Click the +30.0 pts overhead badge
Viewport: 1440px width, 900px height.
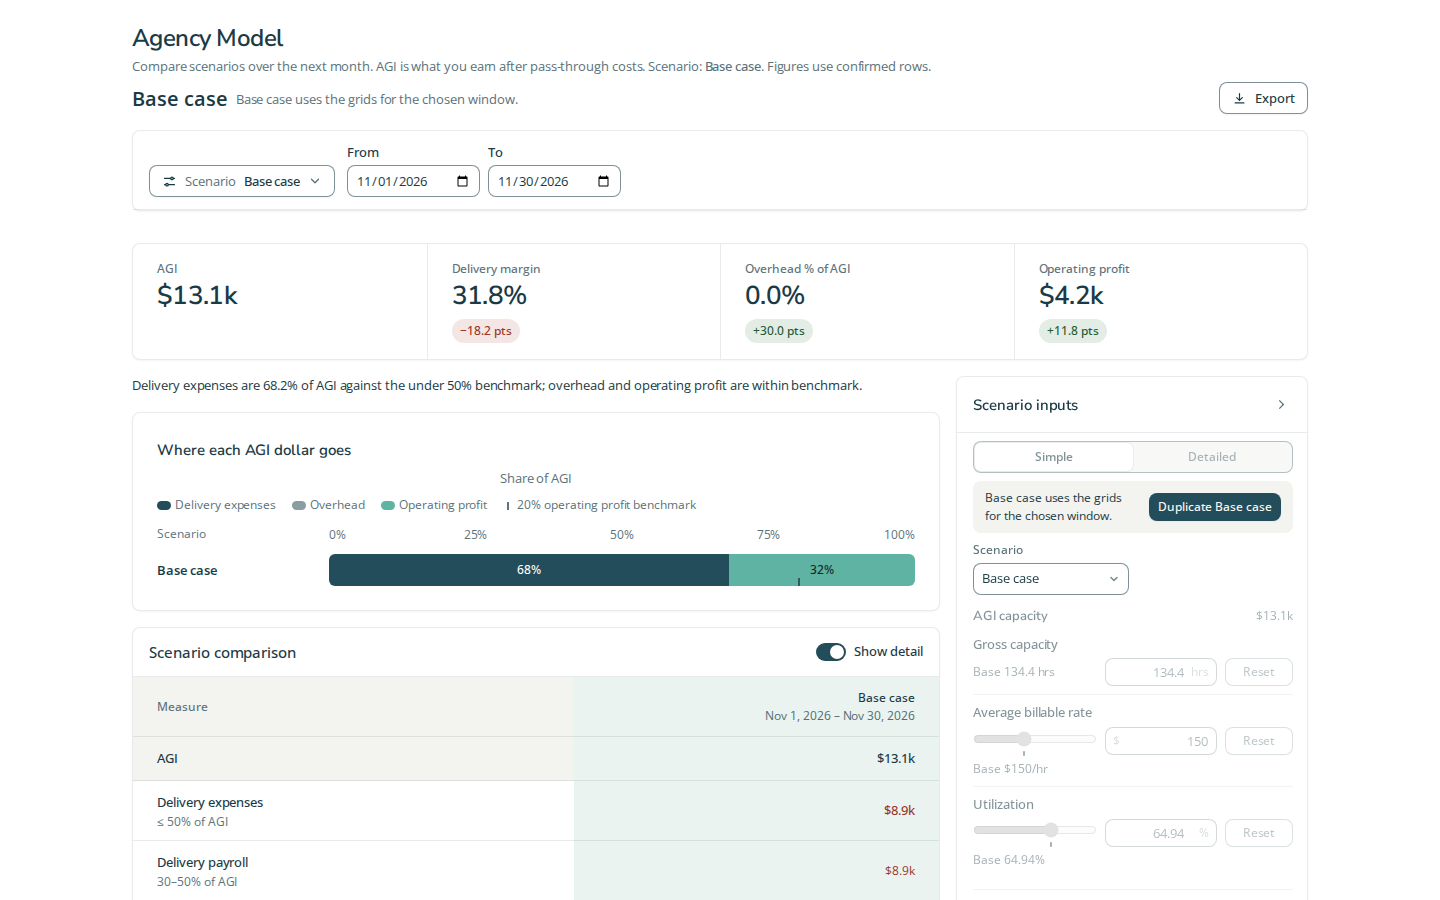[x=779, y=331]
